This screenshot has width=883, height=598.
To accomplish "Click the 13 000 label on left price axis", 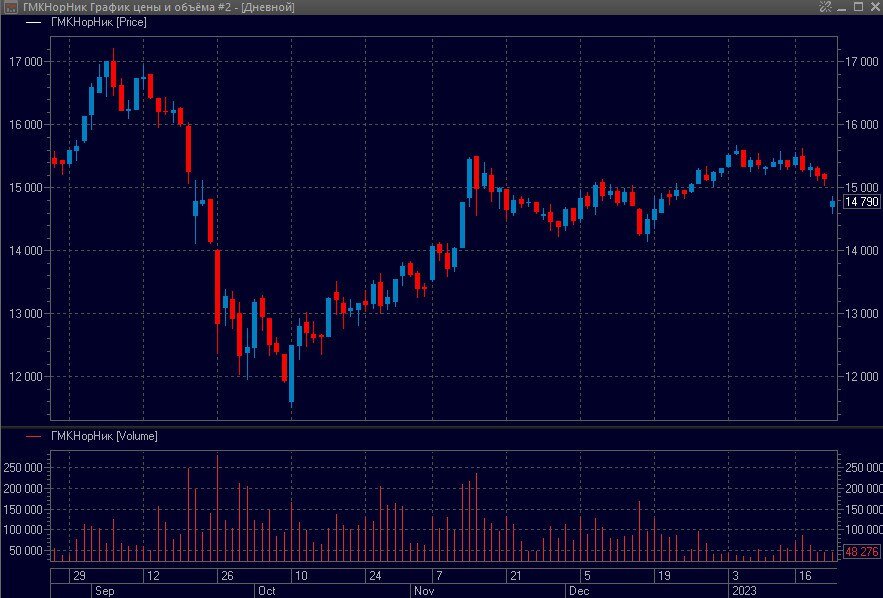I will [25, 314].
